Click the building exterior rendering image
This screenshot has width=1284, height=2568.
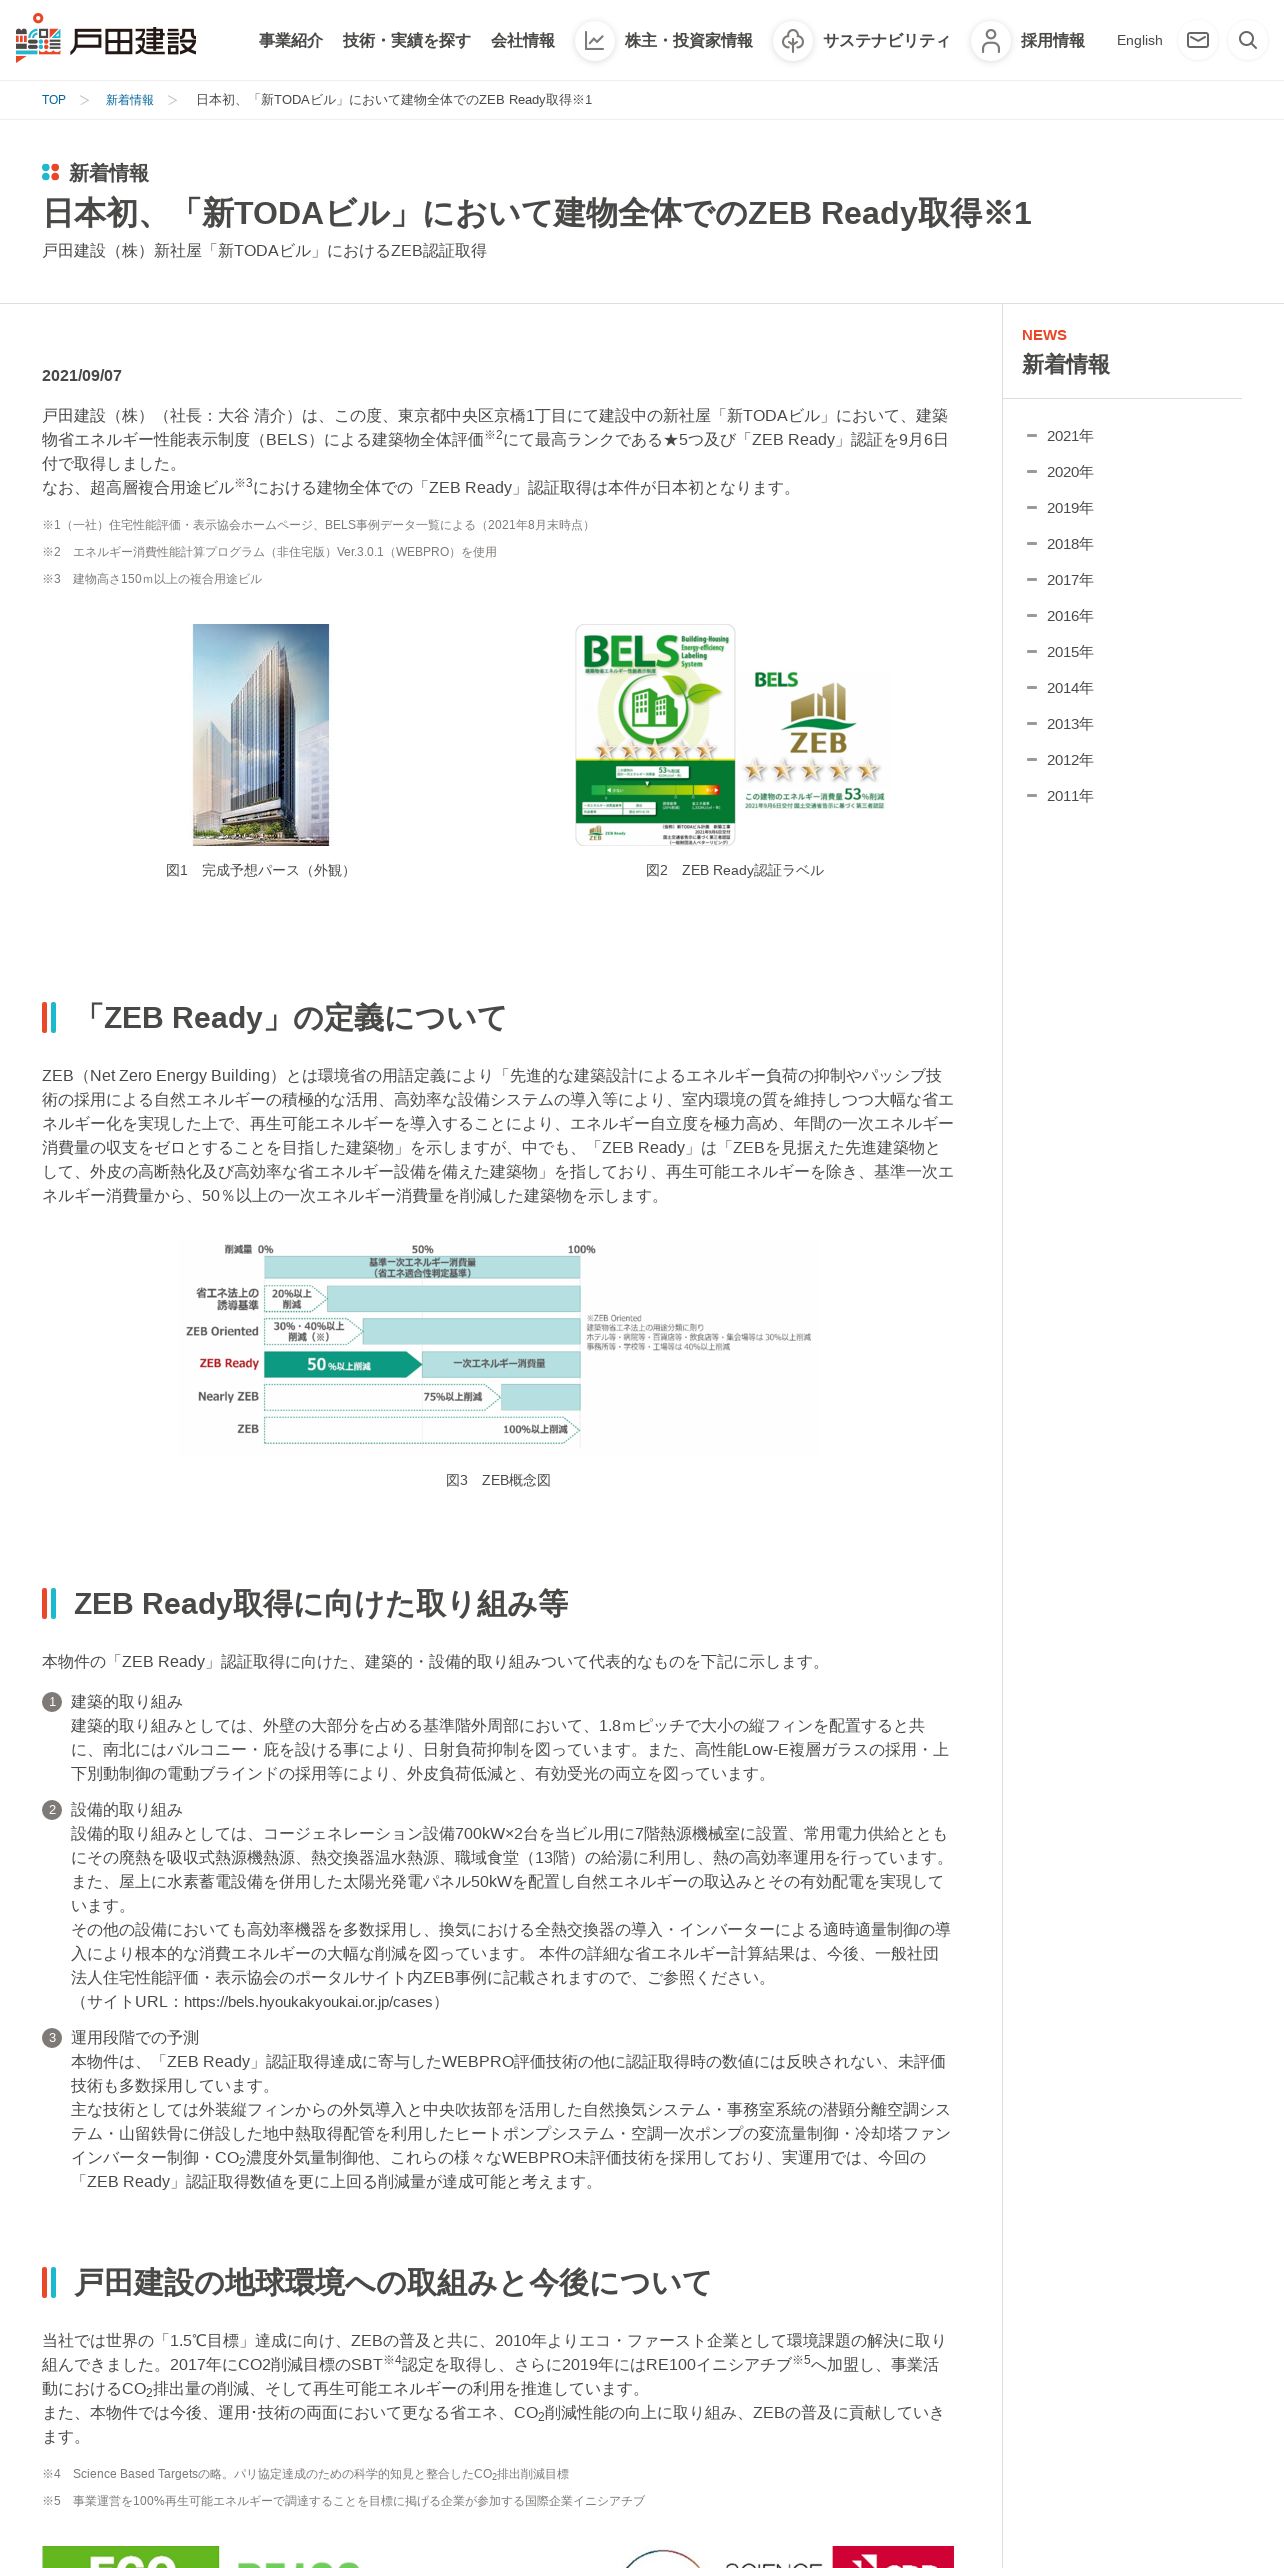click(261, 735)
